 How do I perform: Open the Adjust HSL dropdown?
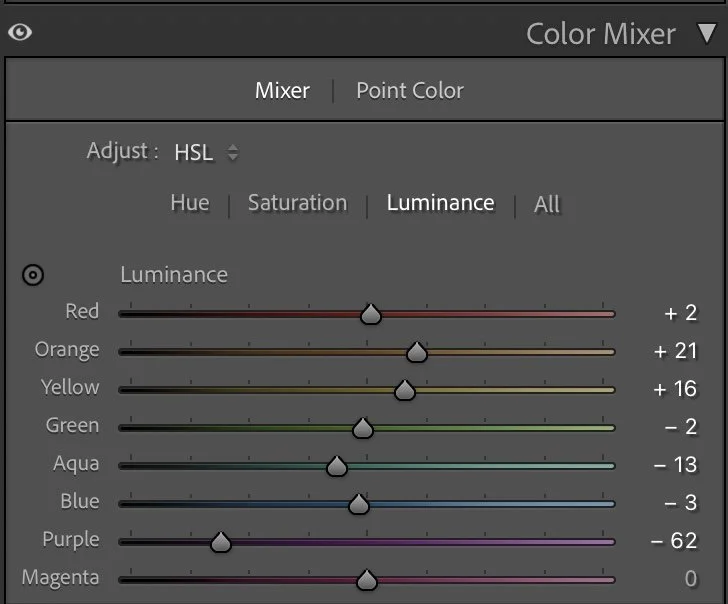[206, 152]
